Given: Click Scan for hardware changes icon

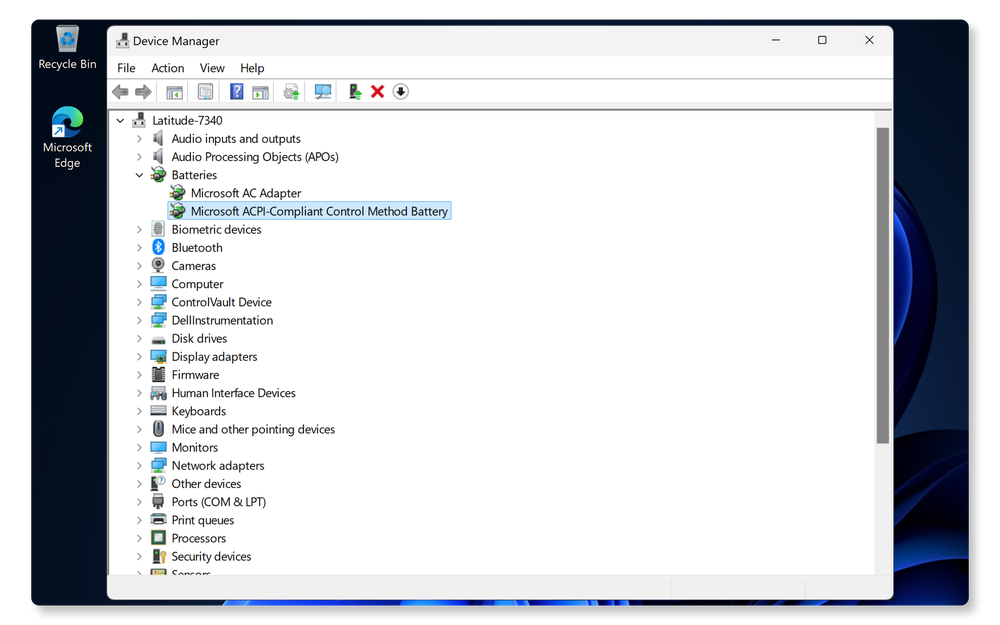Looking at the screenshot, I should 323,92.
